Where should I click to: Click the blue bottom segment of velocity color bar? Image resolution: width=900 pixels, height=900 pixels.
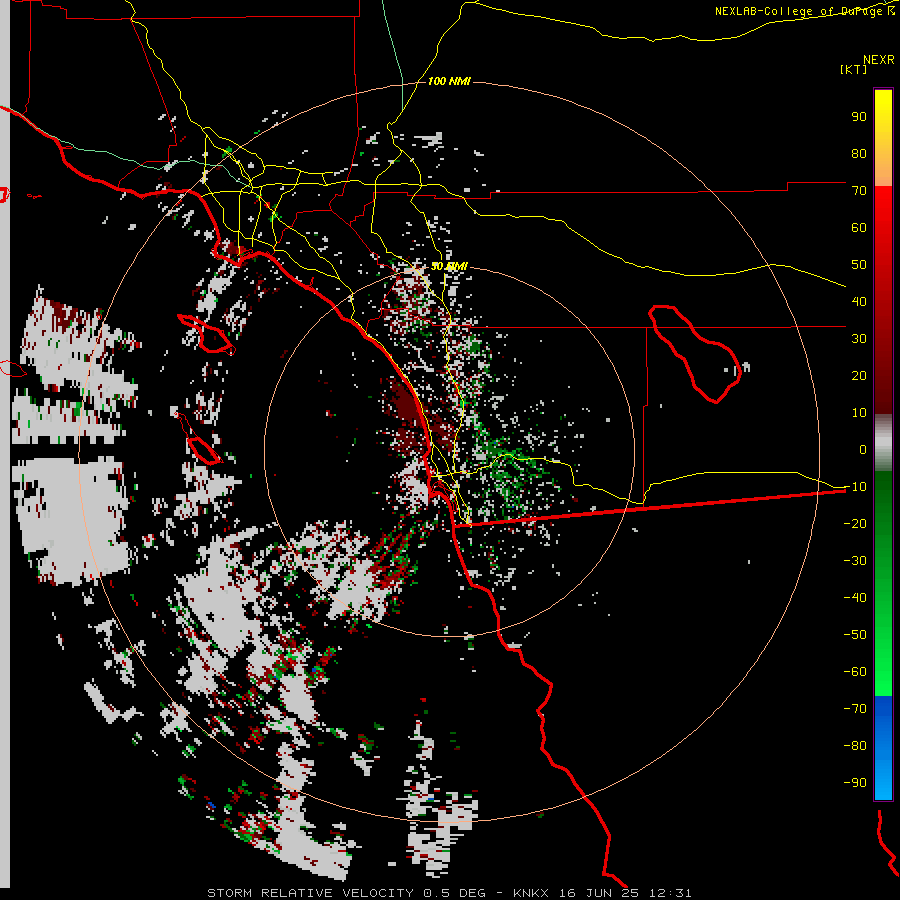click(883, 747)
